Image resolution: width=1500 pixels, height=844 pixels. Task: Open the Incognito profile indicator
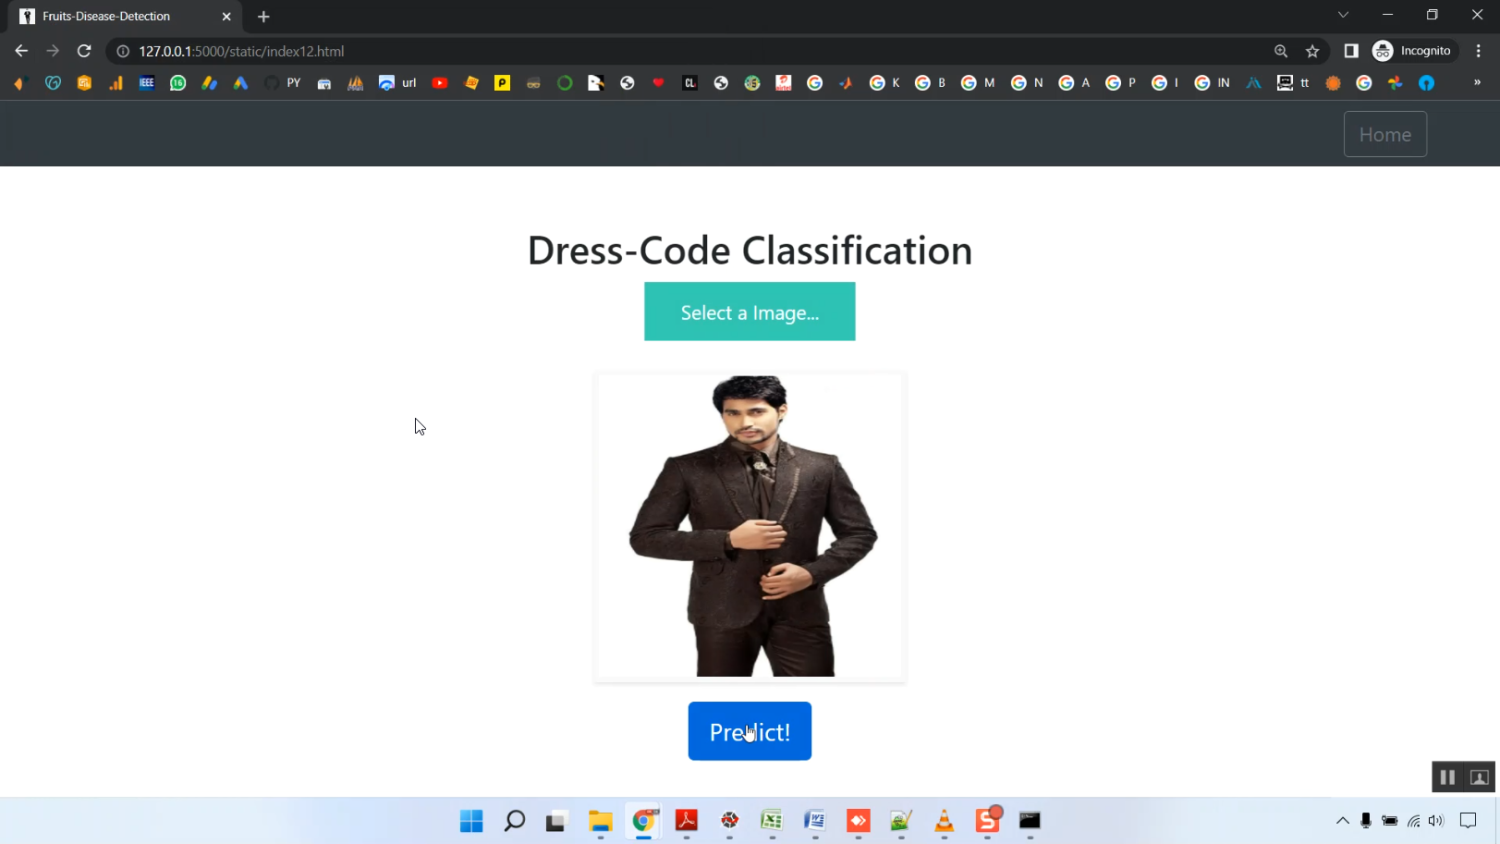(1412, 51)
